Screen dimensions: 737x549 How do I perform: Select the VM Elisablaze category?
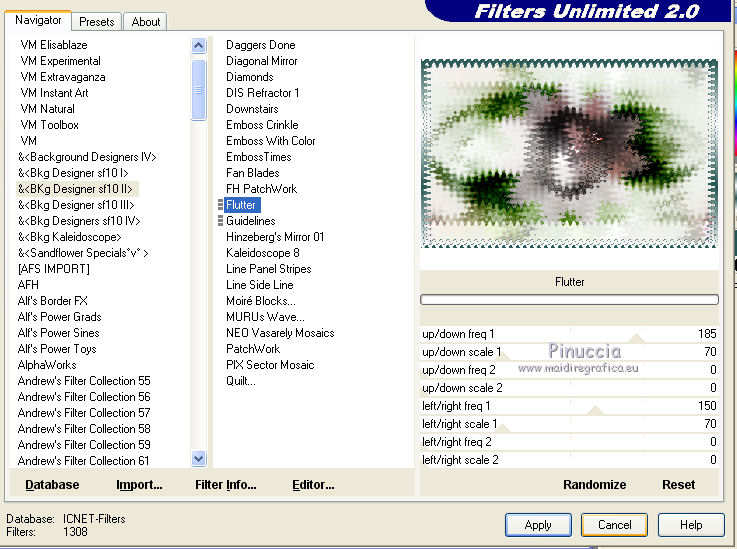coord(54,45)
